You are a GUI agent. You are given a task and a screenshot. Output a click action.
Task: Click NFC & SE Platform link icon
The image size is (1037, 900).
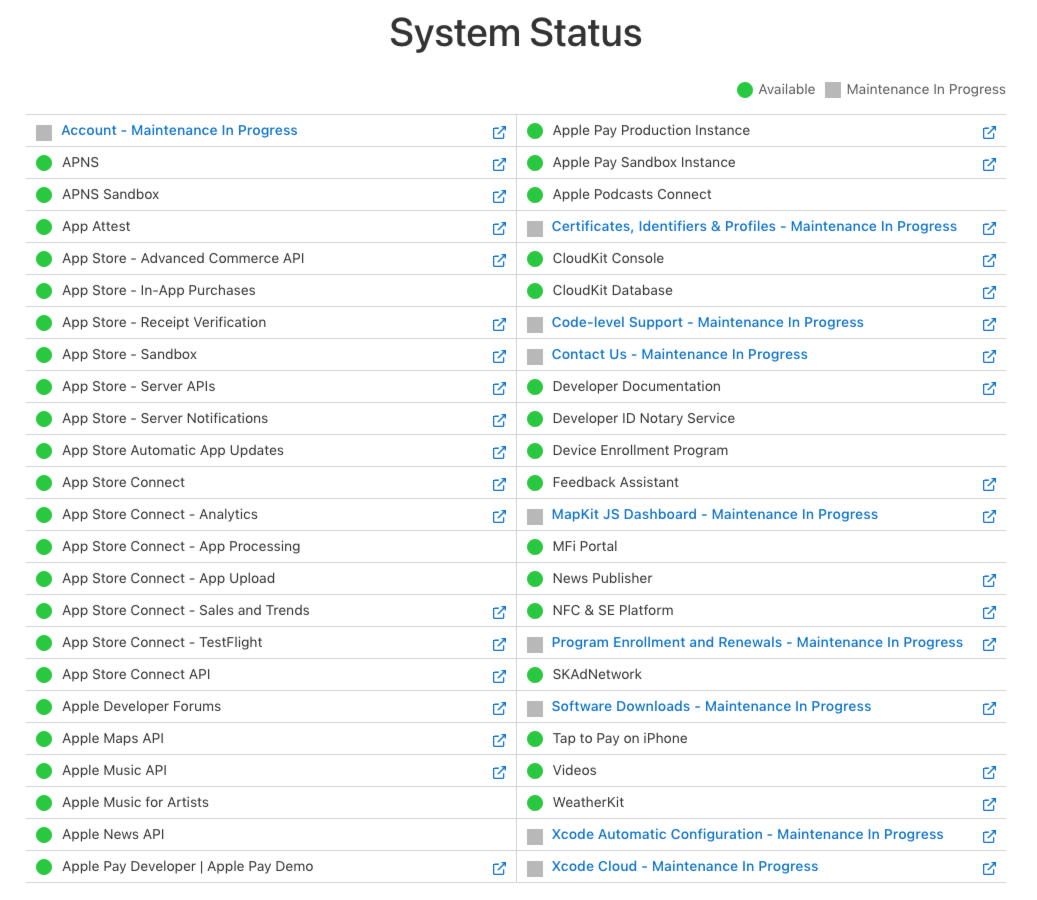(989, 612)
